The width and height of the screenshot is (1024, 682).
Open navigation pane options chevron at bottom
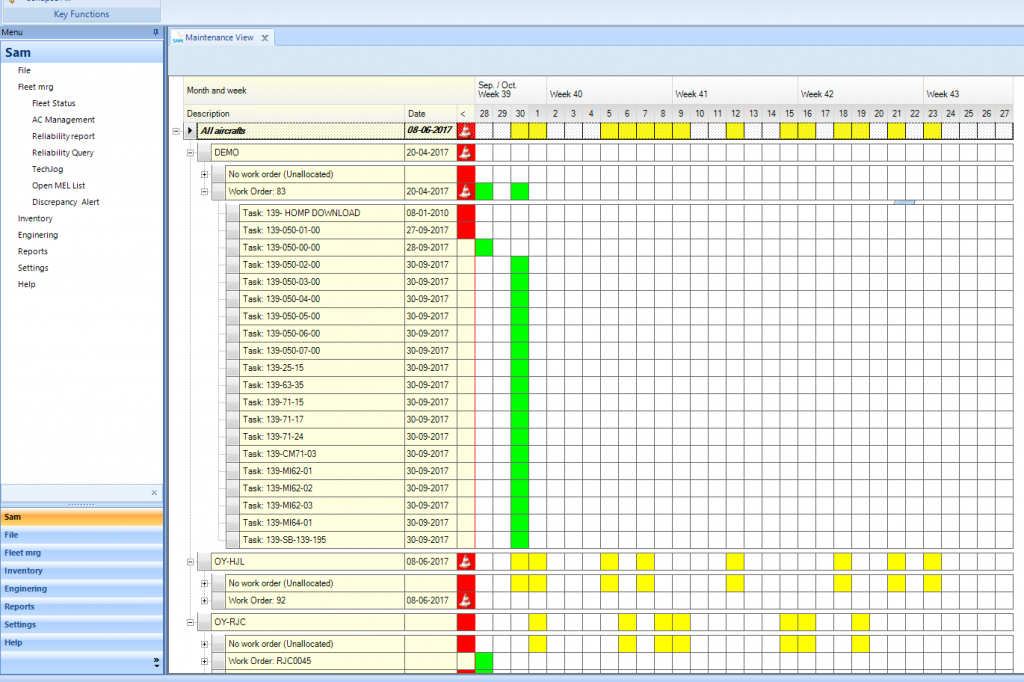[x=156, y=662]
